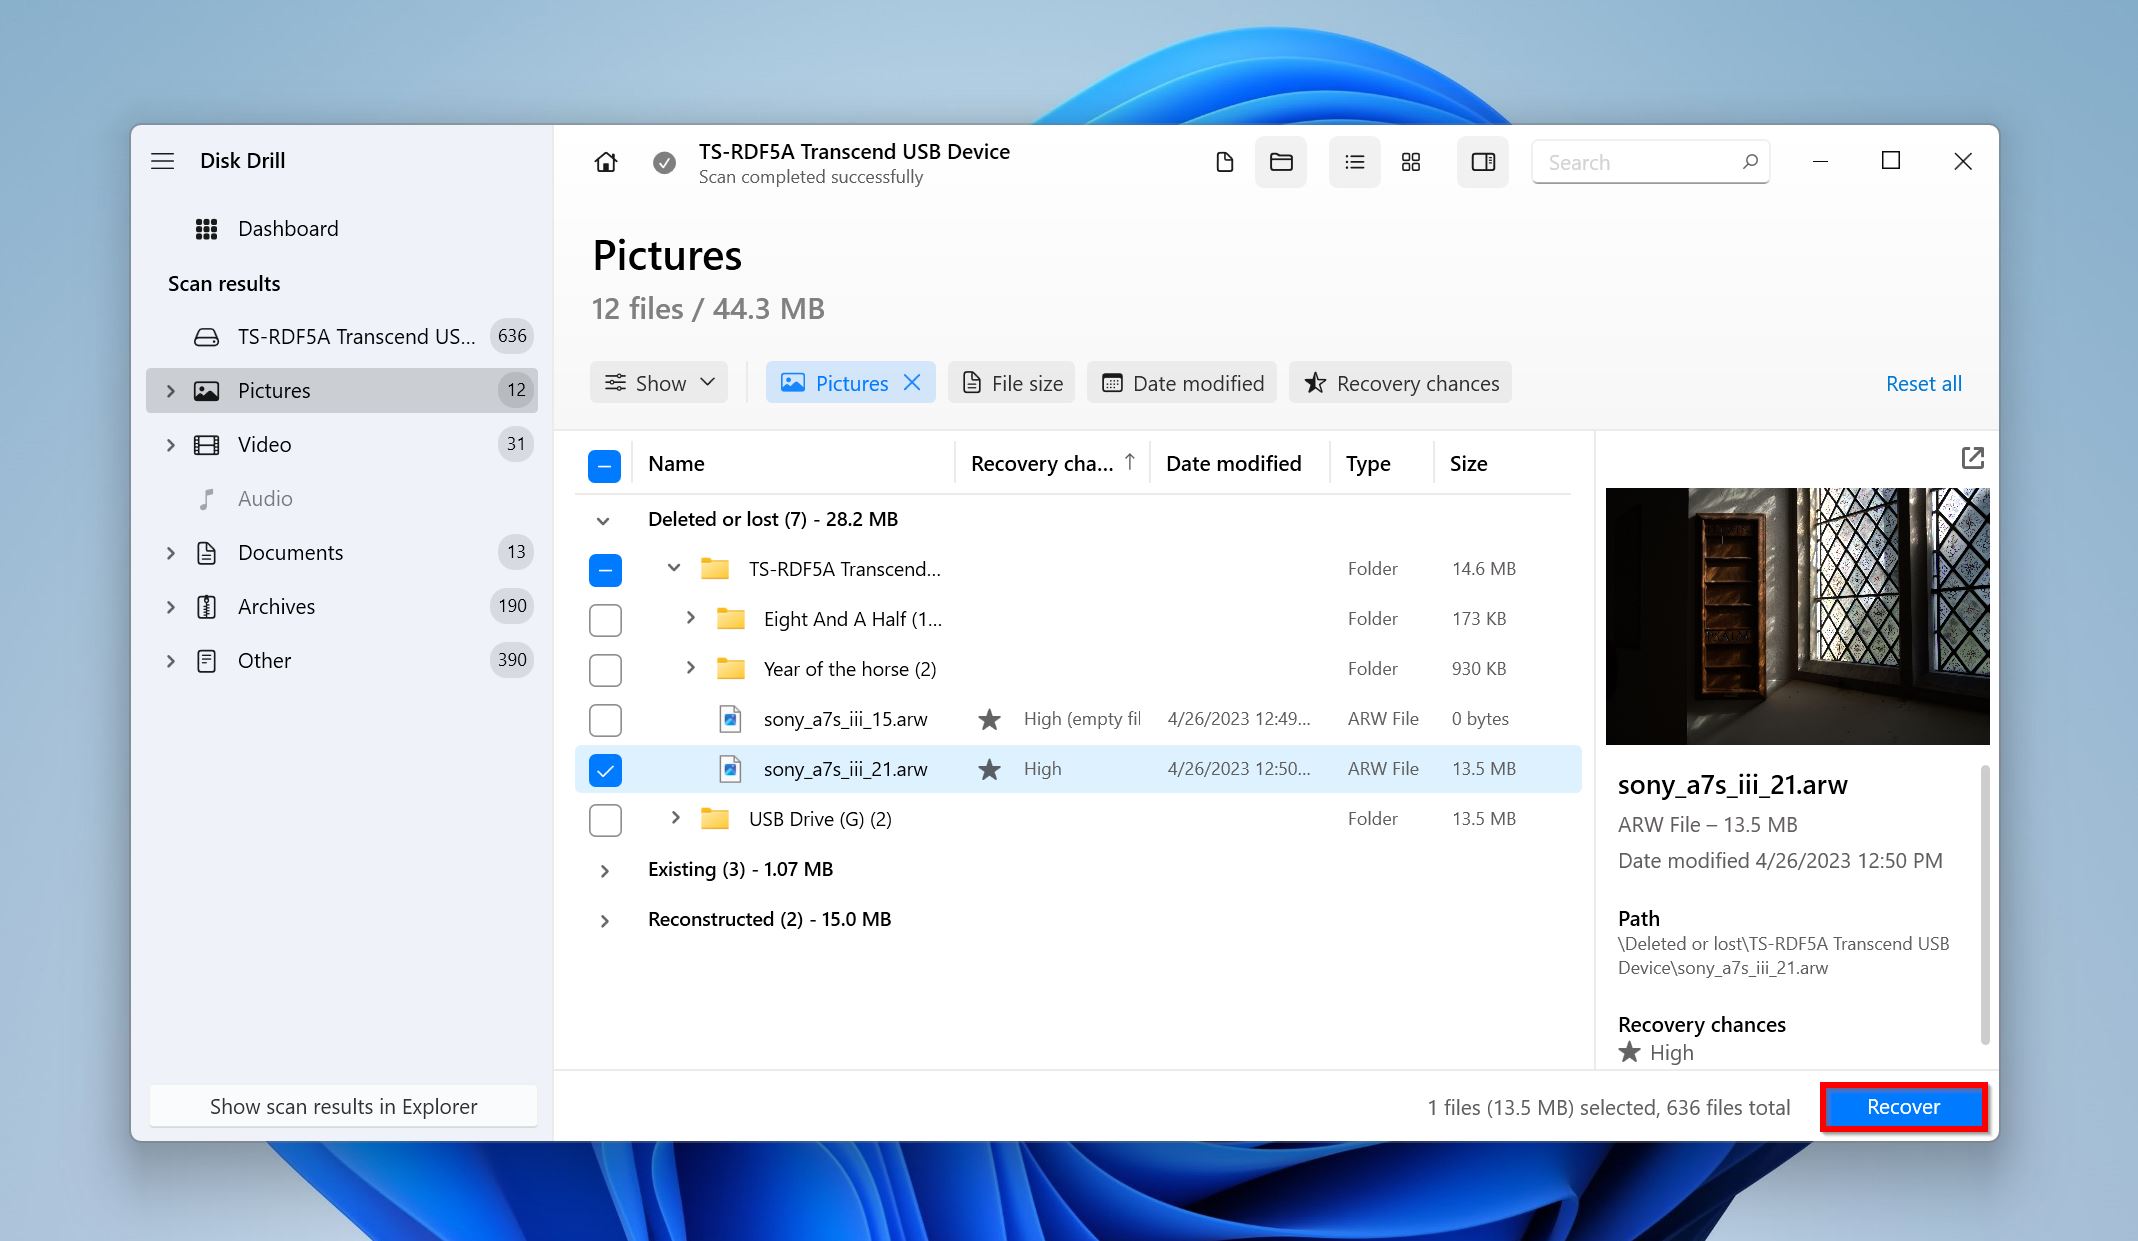Open Dashboard from the sidebar

point(287,229)
